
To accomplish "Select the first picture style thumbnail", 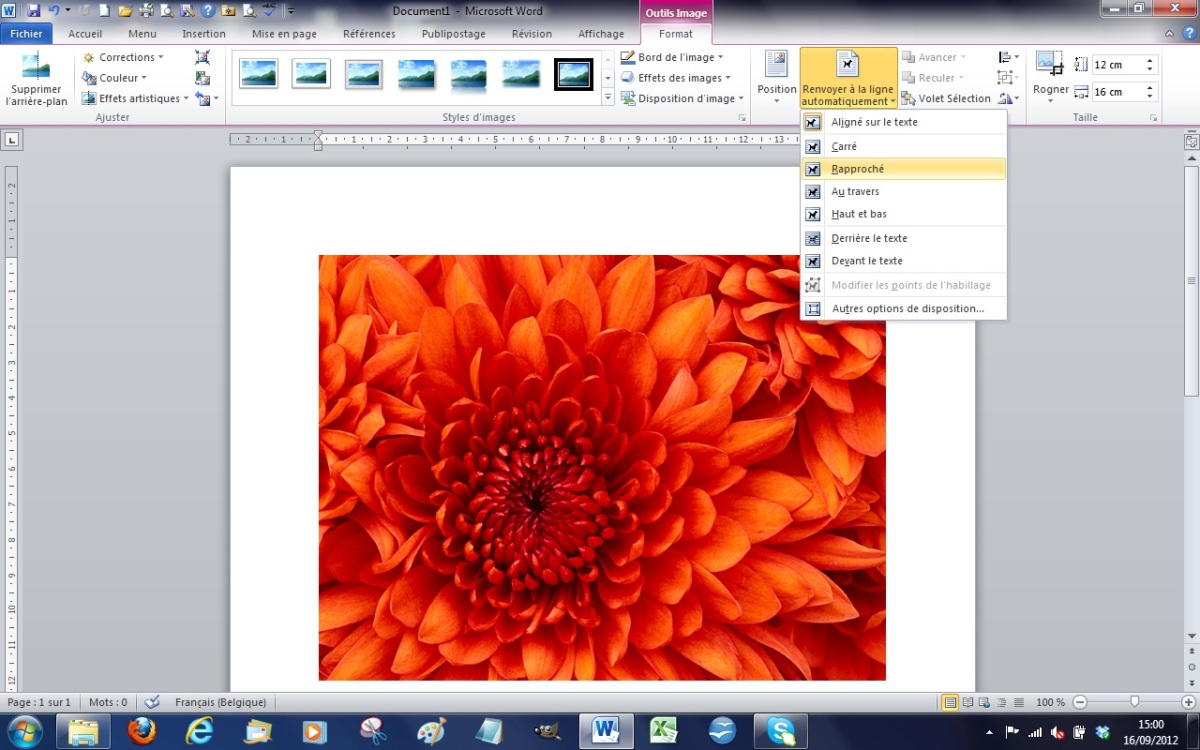I will 259,74.
